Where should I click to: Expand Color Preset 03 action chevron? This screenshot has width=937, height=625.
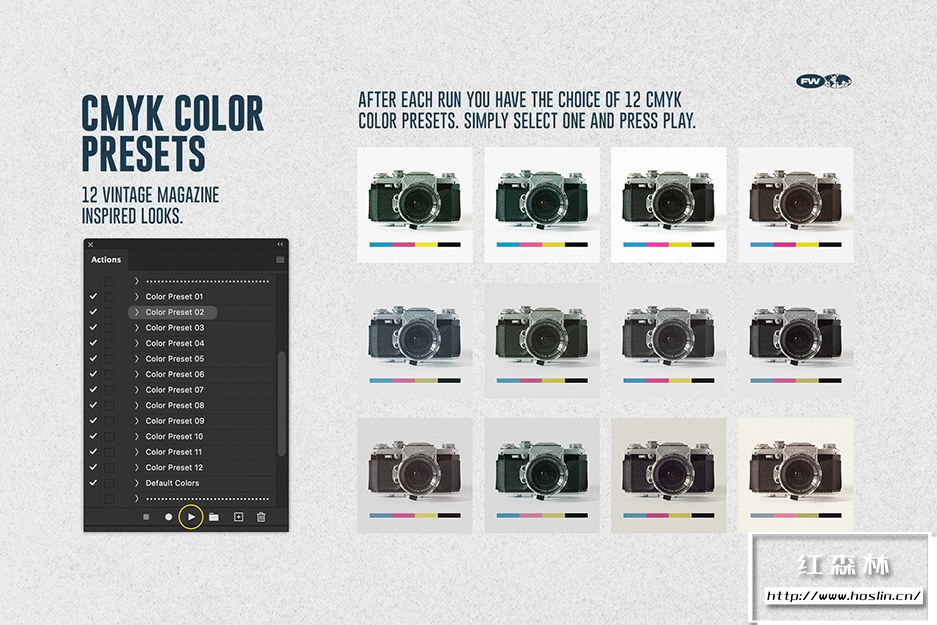point(137,327)
